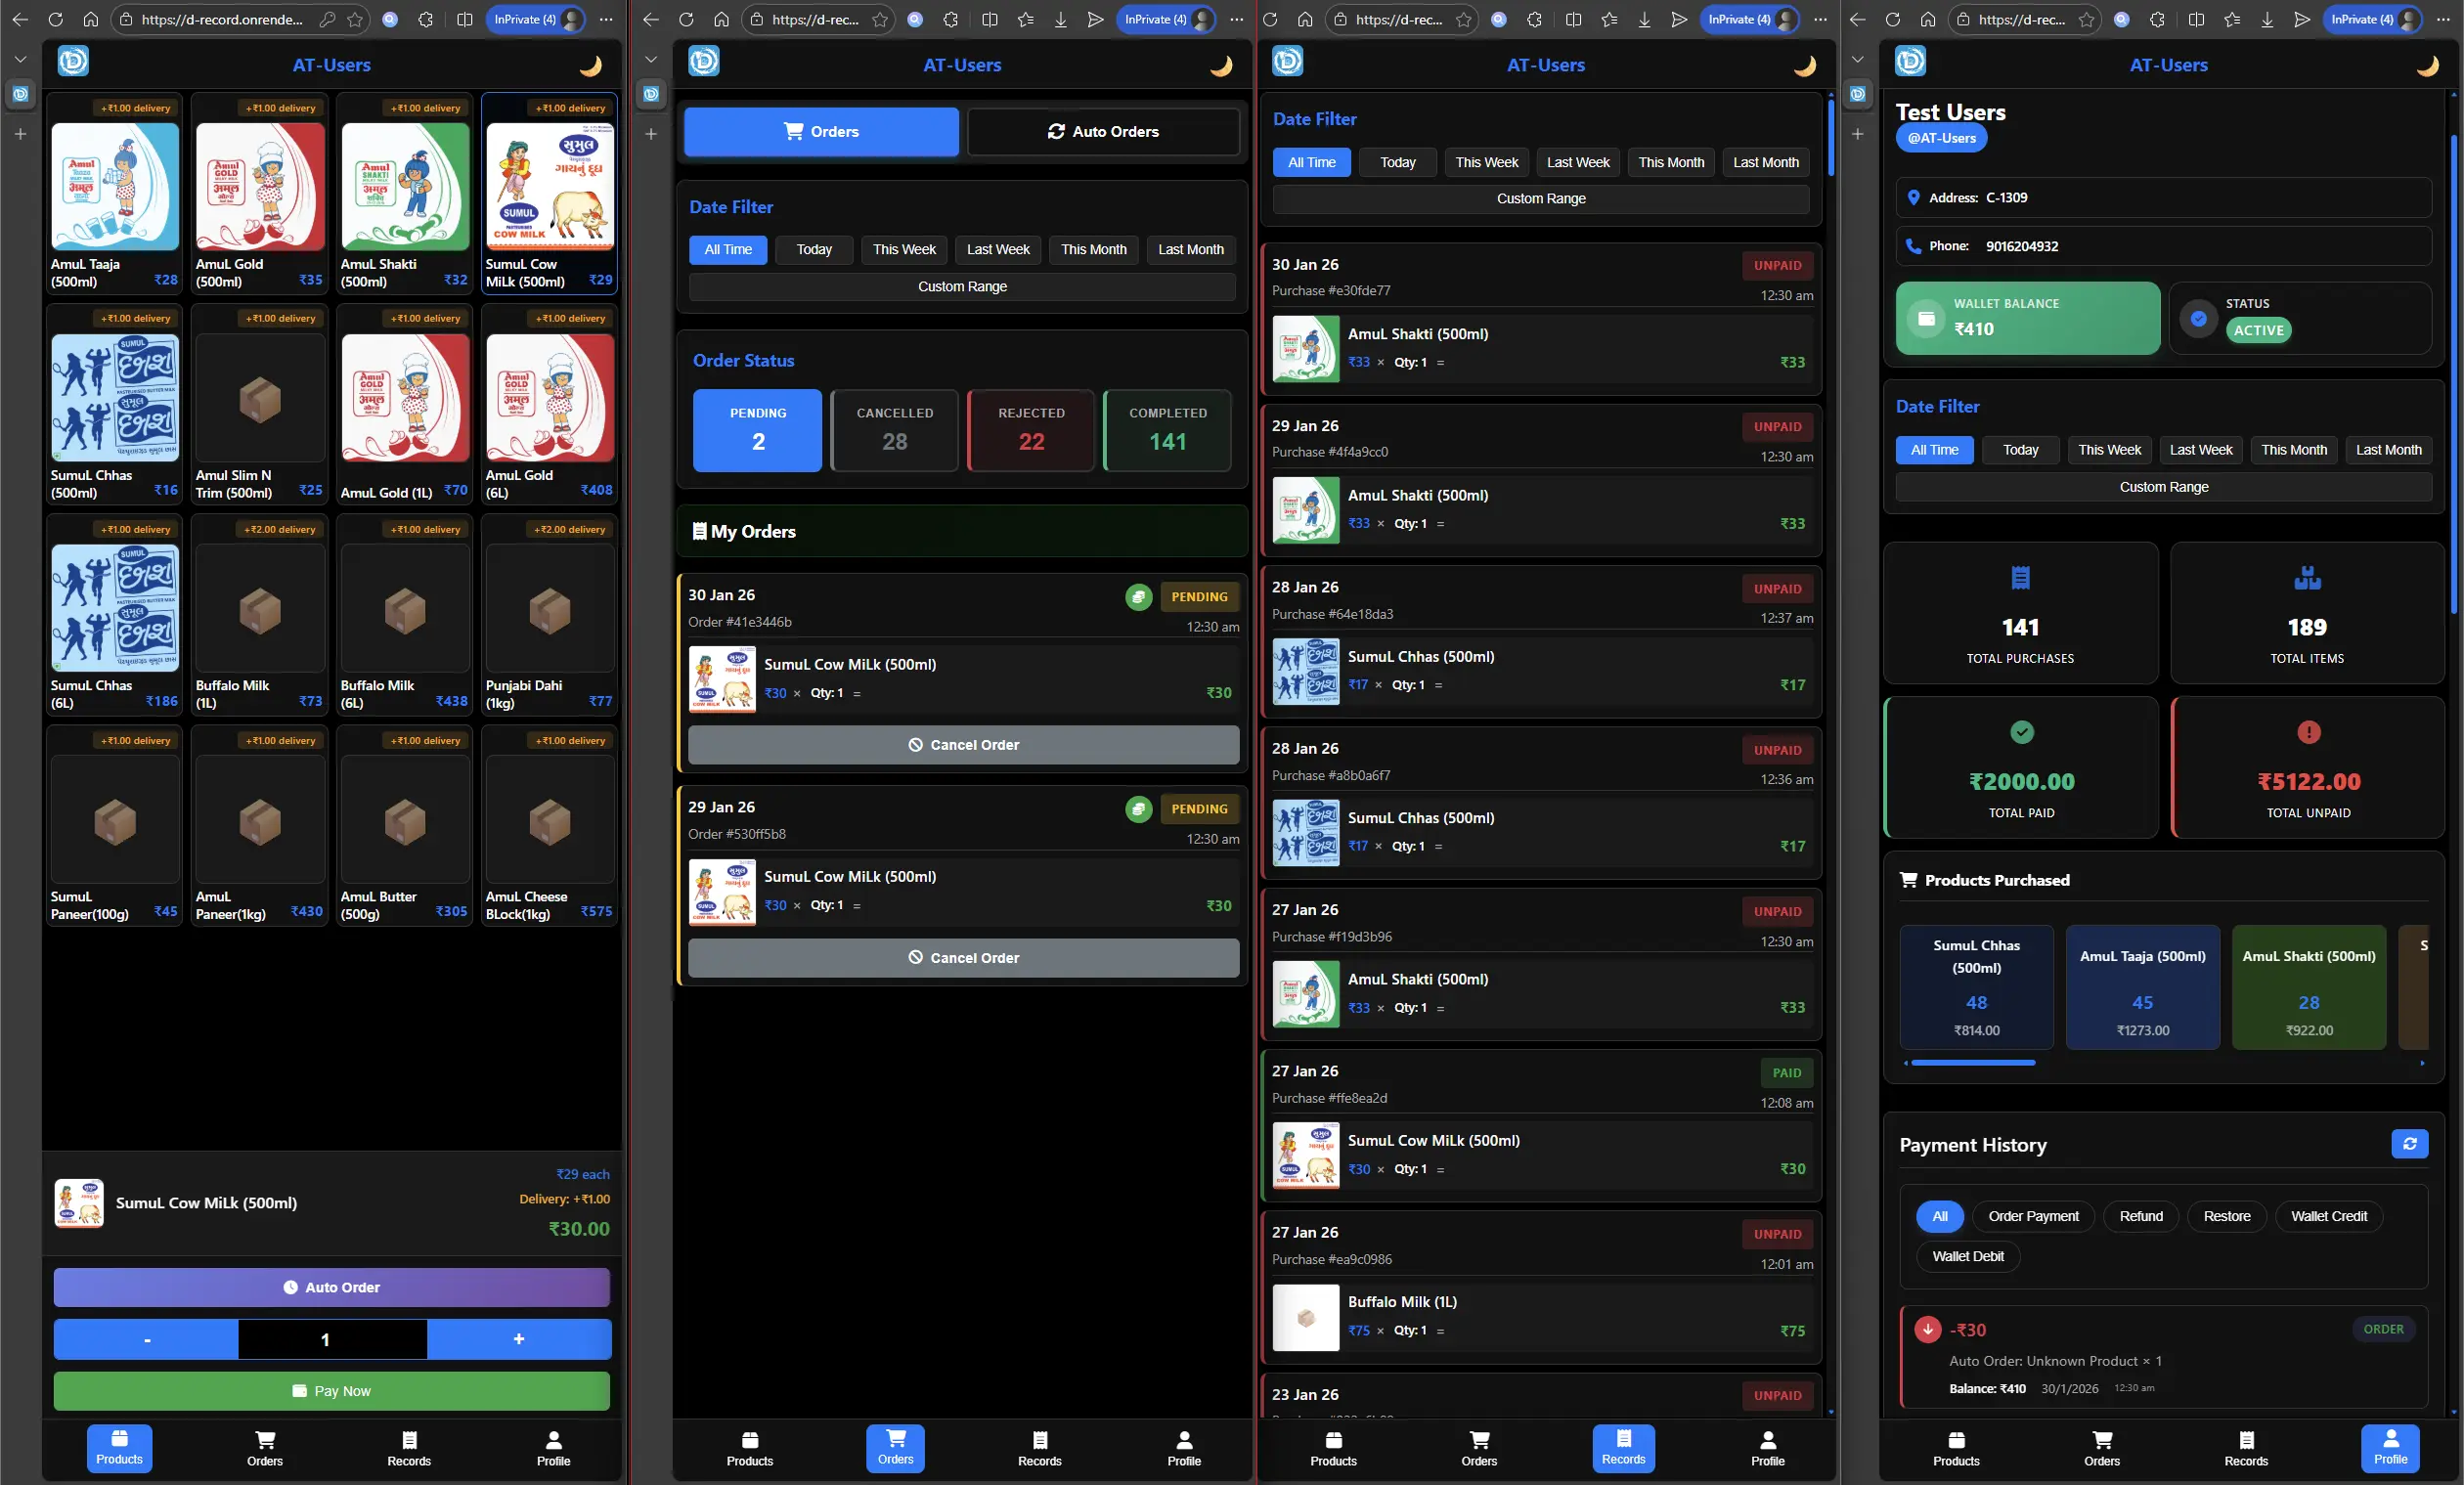
Task: Click purple Auto Order button
Action: pyautogui.click(x=332, y=1288)
